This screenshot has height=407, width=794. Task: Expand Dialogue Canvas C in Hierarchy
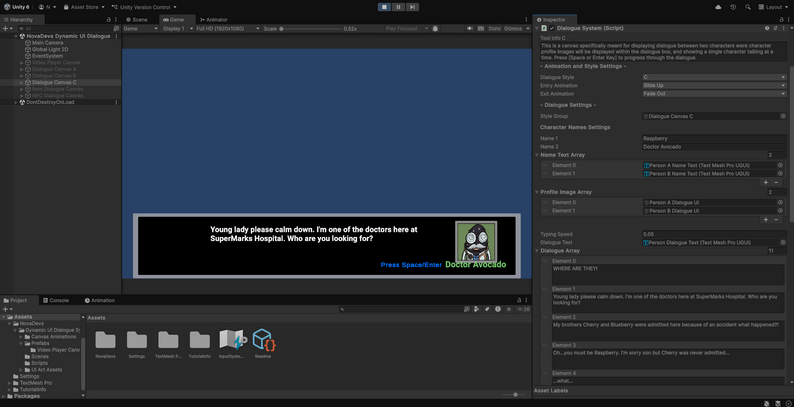22,83
